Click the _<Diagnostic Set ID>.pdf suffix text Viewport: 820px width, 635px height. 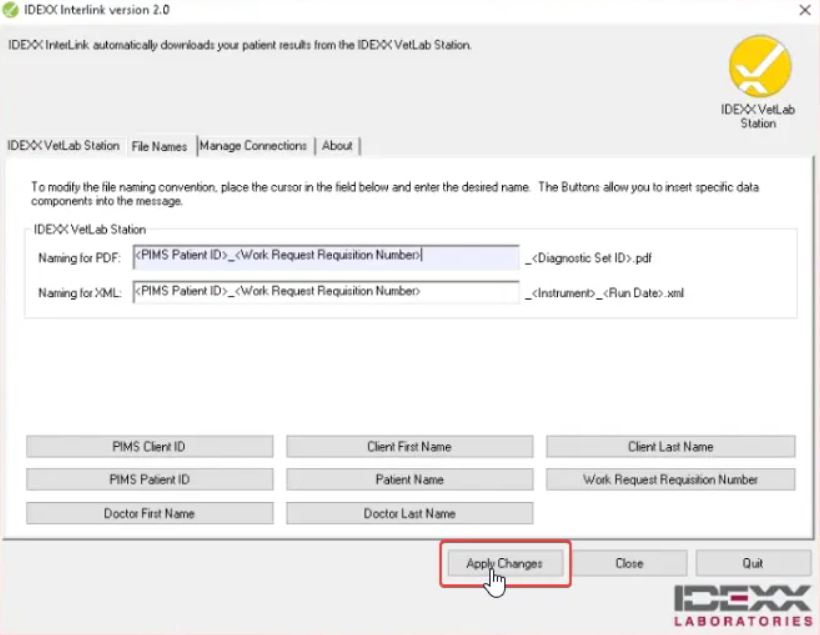tap(589, 258)
